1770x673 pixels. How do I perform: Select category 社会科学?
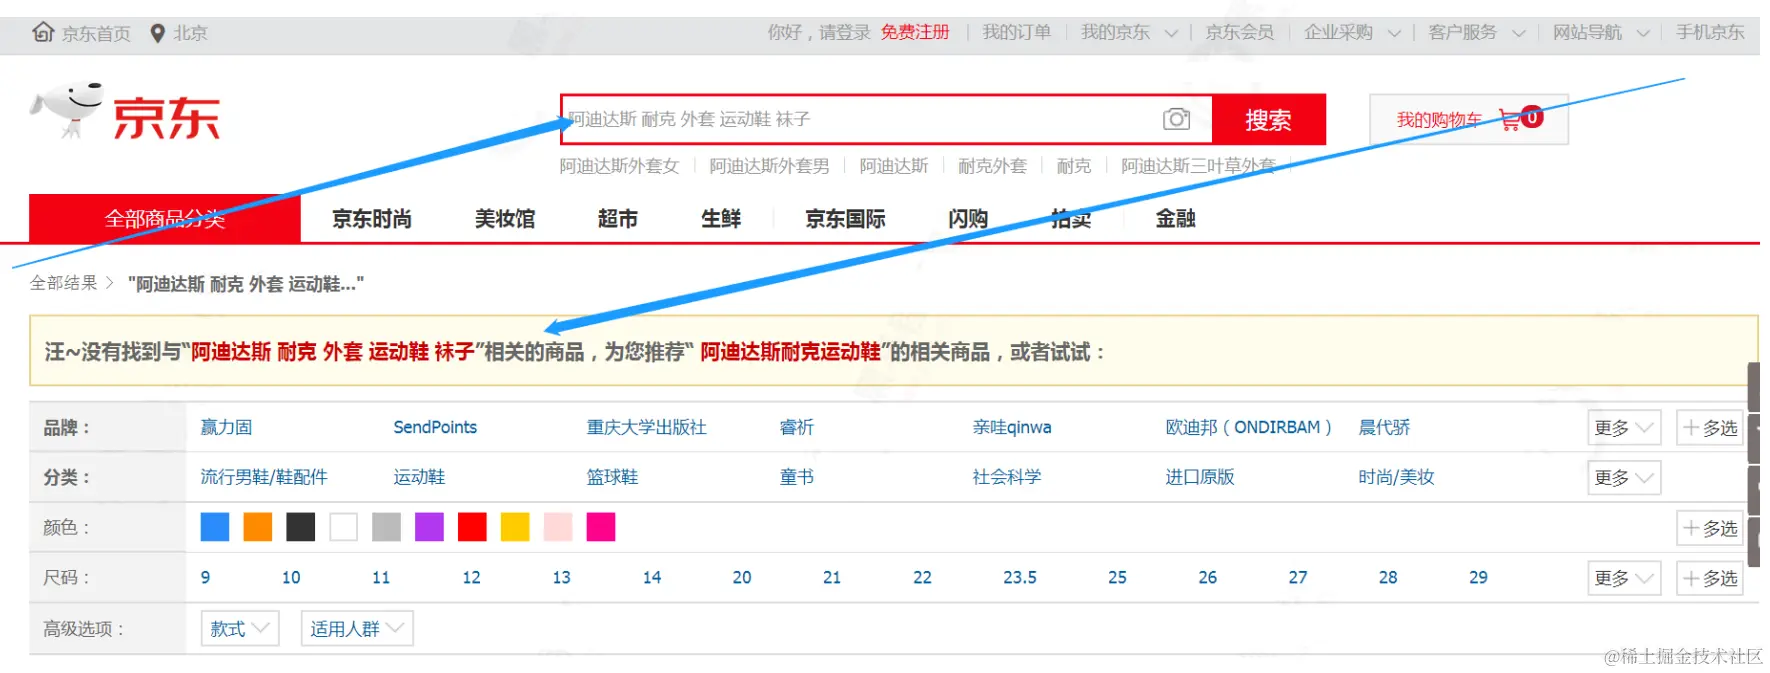tap(1007, 477)
